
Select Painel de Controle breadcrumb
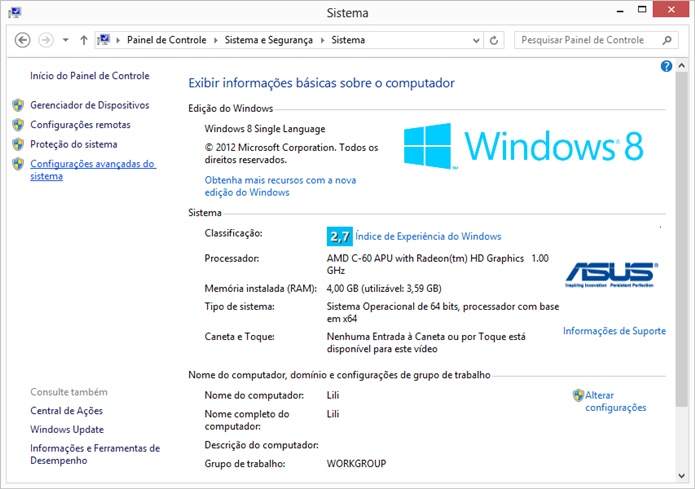point(167,40)
